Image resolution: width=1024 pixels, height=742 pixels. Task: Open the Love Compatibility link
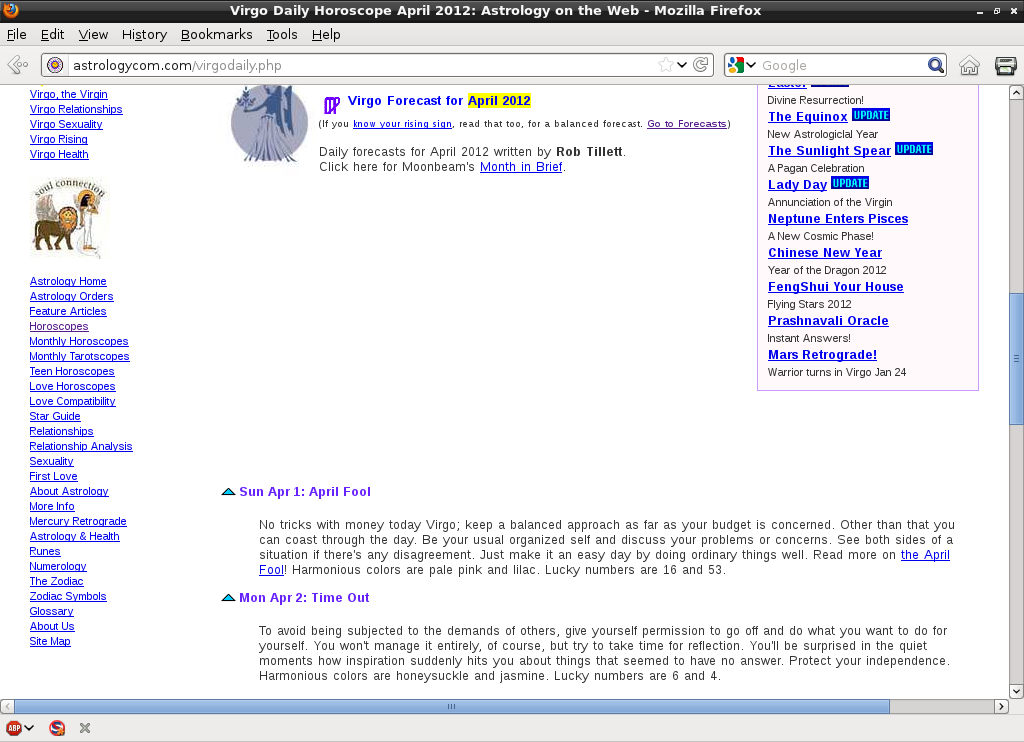72,401
